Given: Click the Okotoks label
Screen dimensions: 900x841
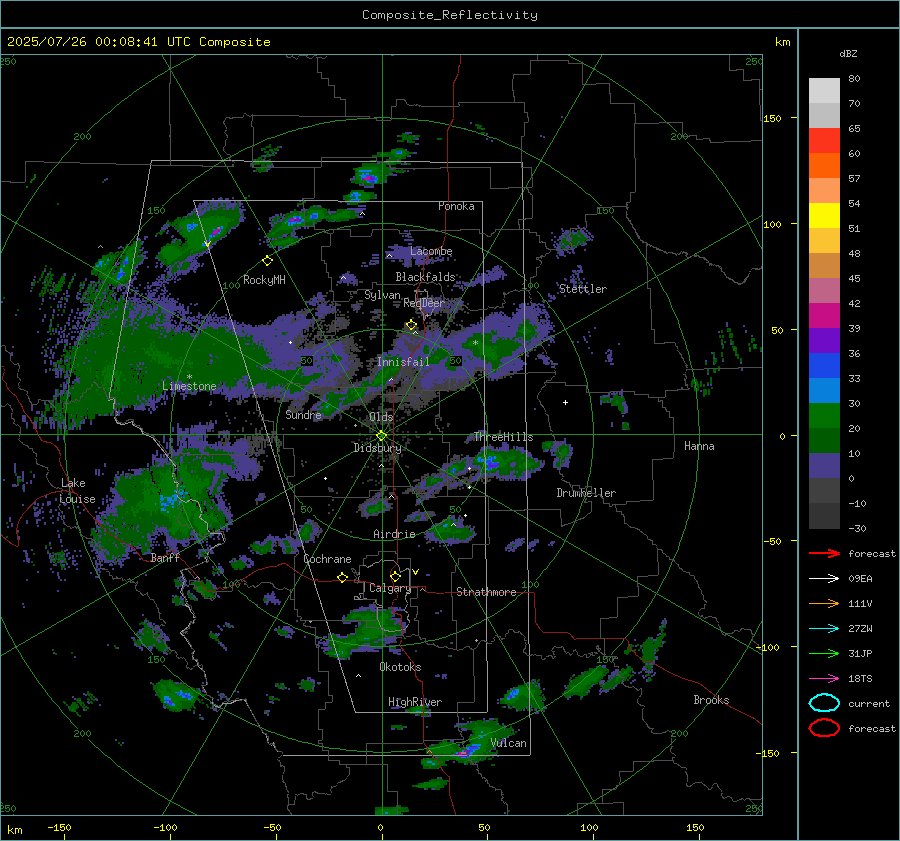Looking at the screenshot, I should 400,667.
